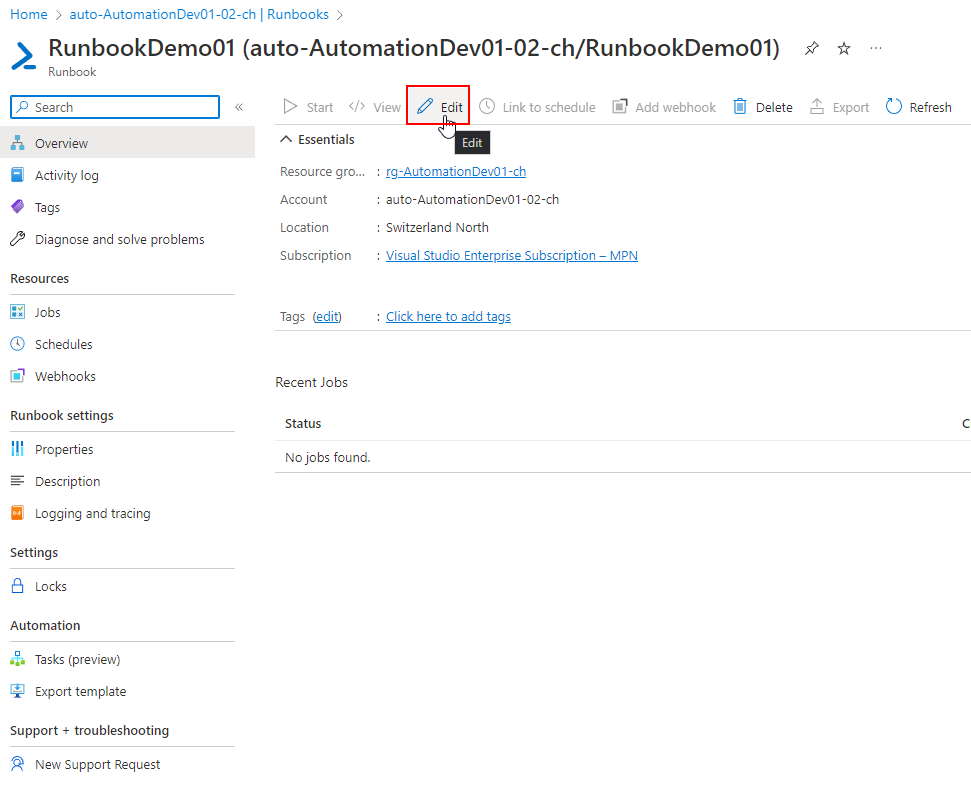The height and width of the screenshot is (797, 971).
Task: Click account value auto-AutomationDev01-02-ch
Action: point(472,199)
